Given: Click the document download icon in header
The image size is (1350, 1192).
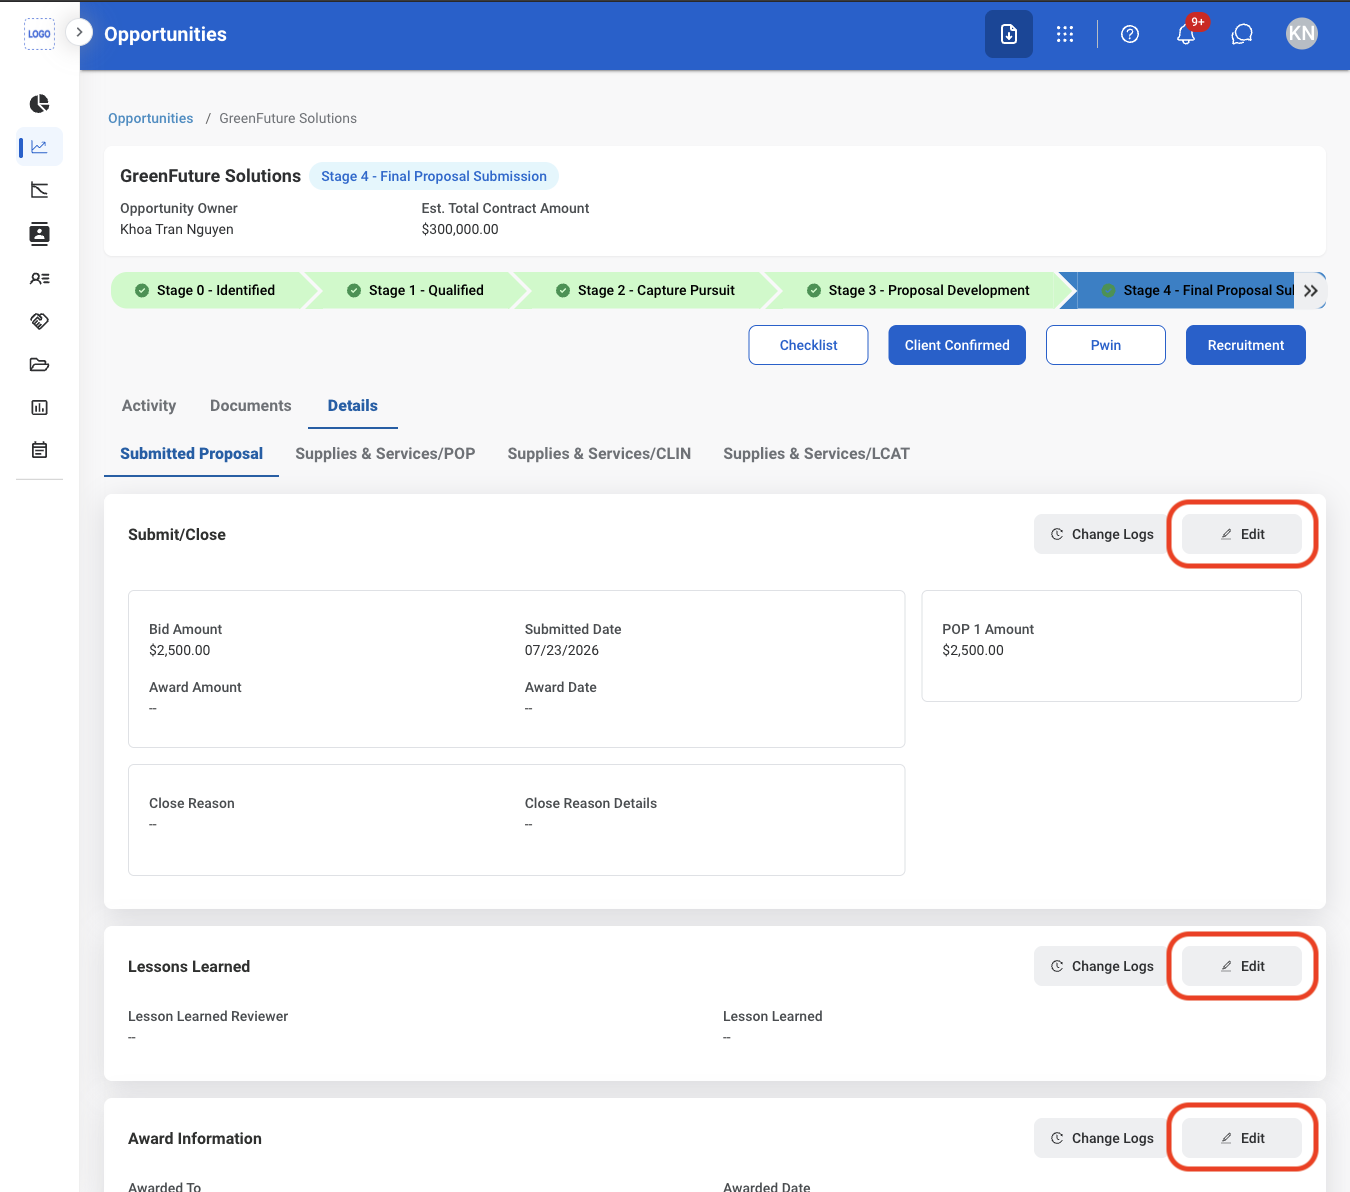Looking at the screenshot, I should (x=1009, y=34).
